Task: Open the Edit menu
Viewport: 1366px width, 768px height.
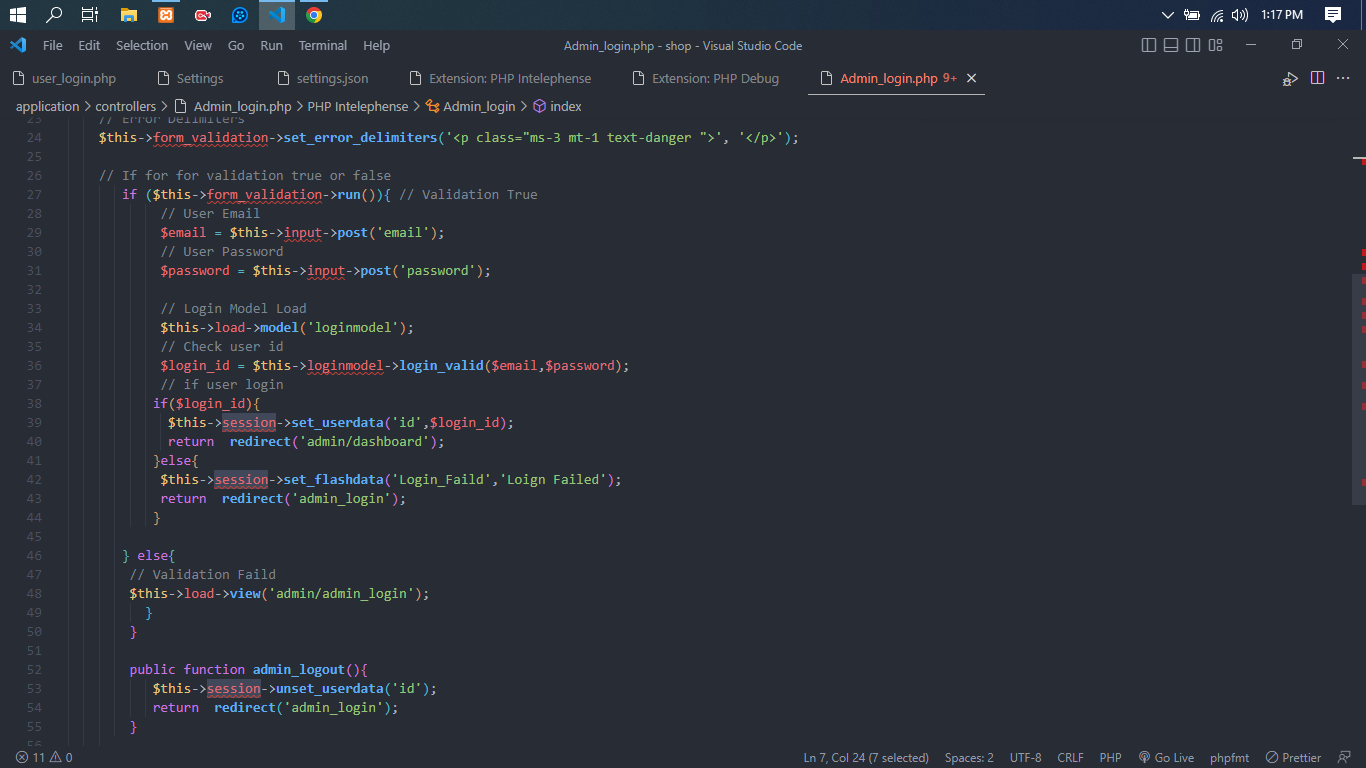Action: coord(89,45)
